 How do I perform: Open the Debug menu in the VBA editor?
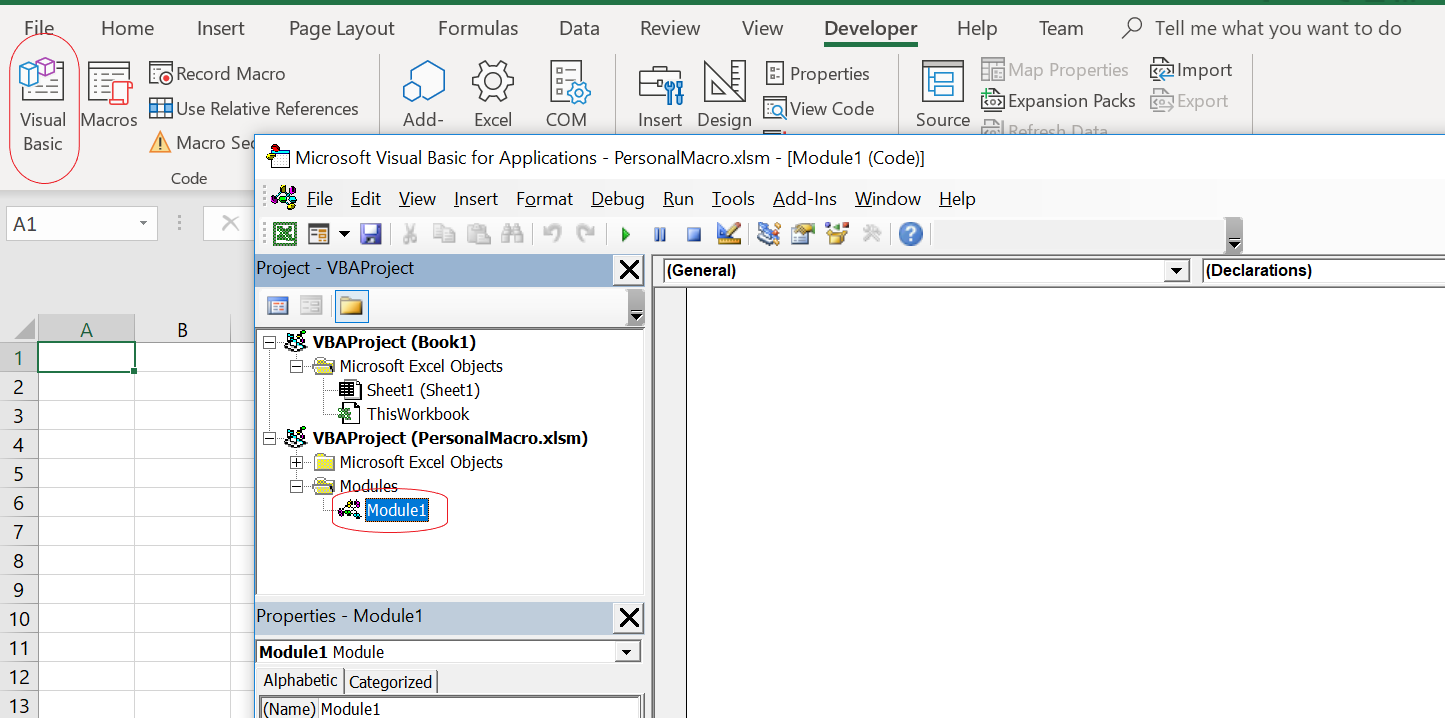pyautogui.click(x=617, y=198)
